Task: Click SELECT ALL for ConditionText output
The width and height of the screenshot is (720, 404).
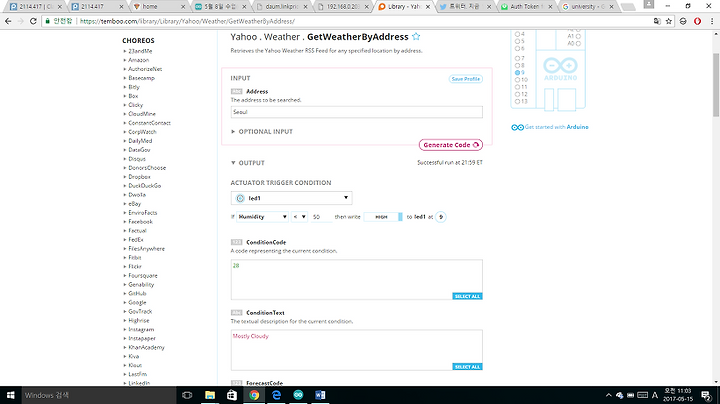Action: [x=467, y=367]
